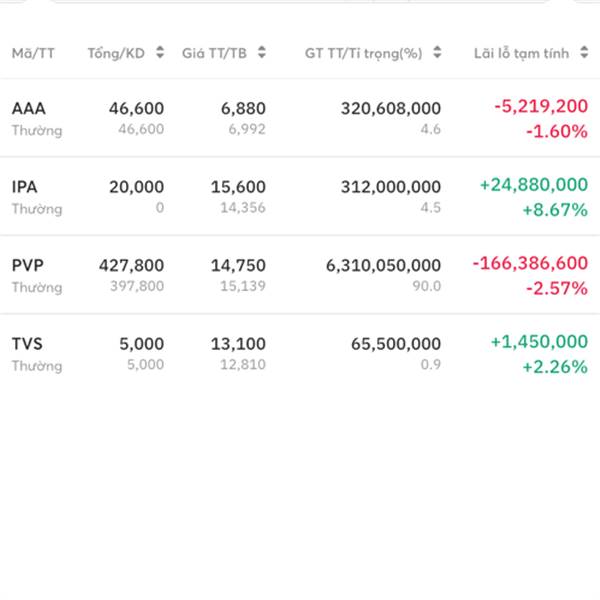Open the AAA stock row

pyautogui.click(x=29, y=108)
